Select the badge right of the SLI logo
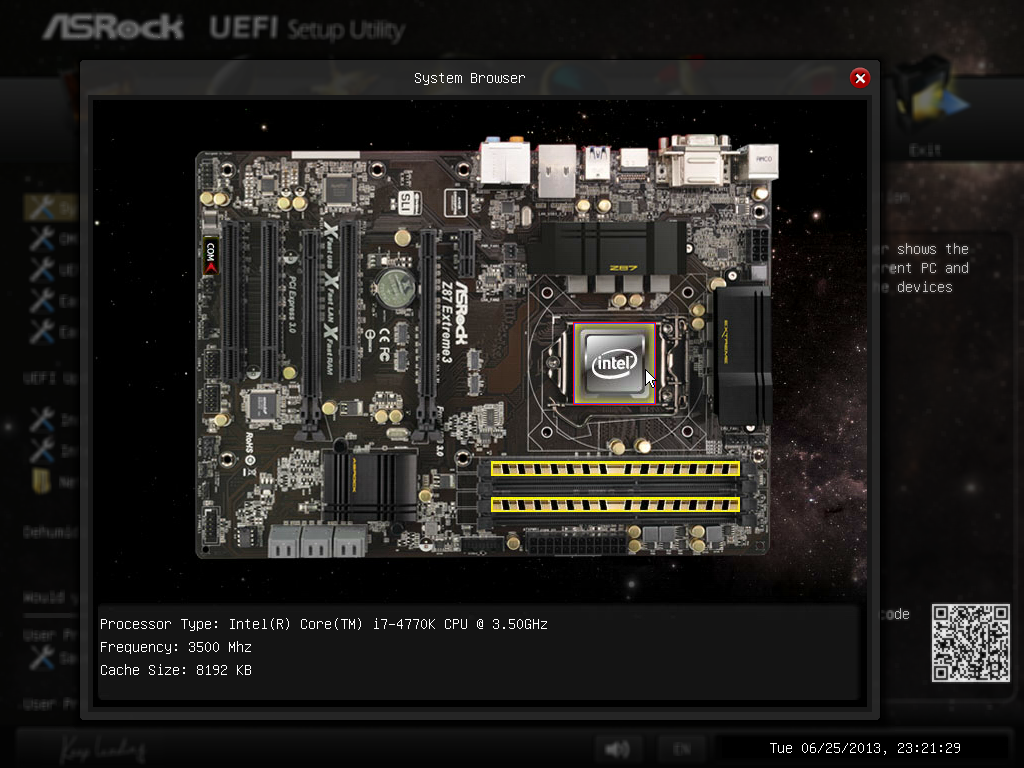1024x768 pixels. [456, 202]
